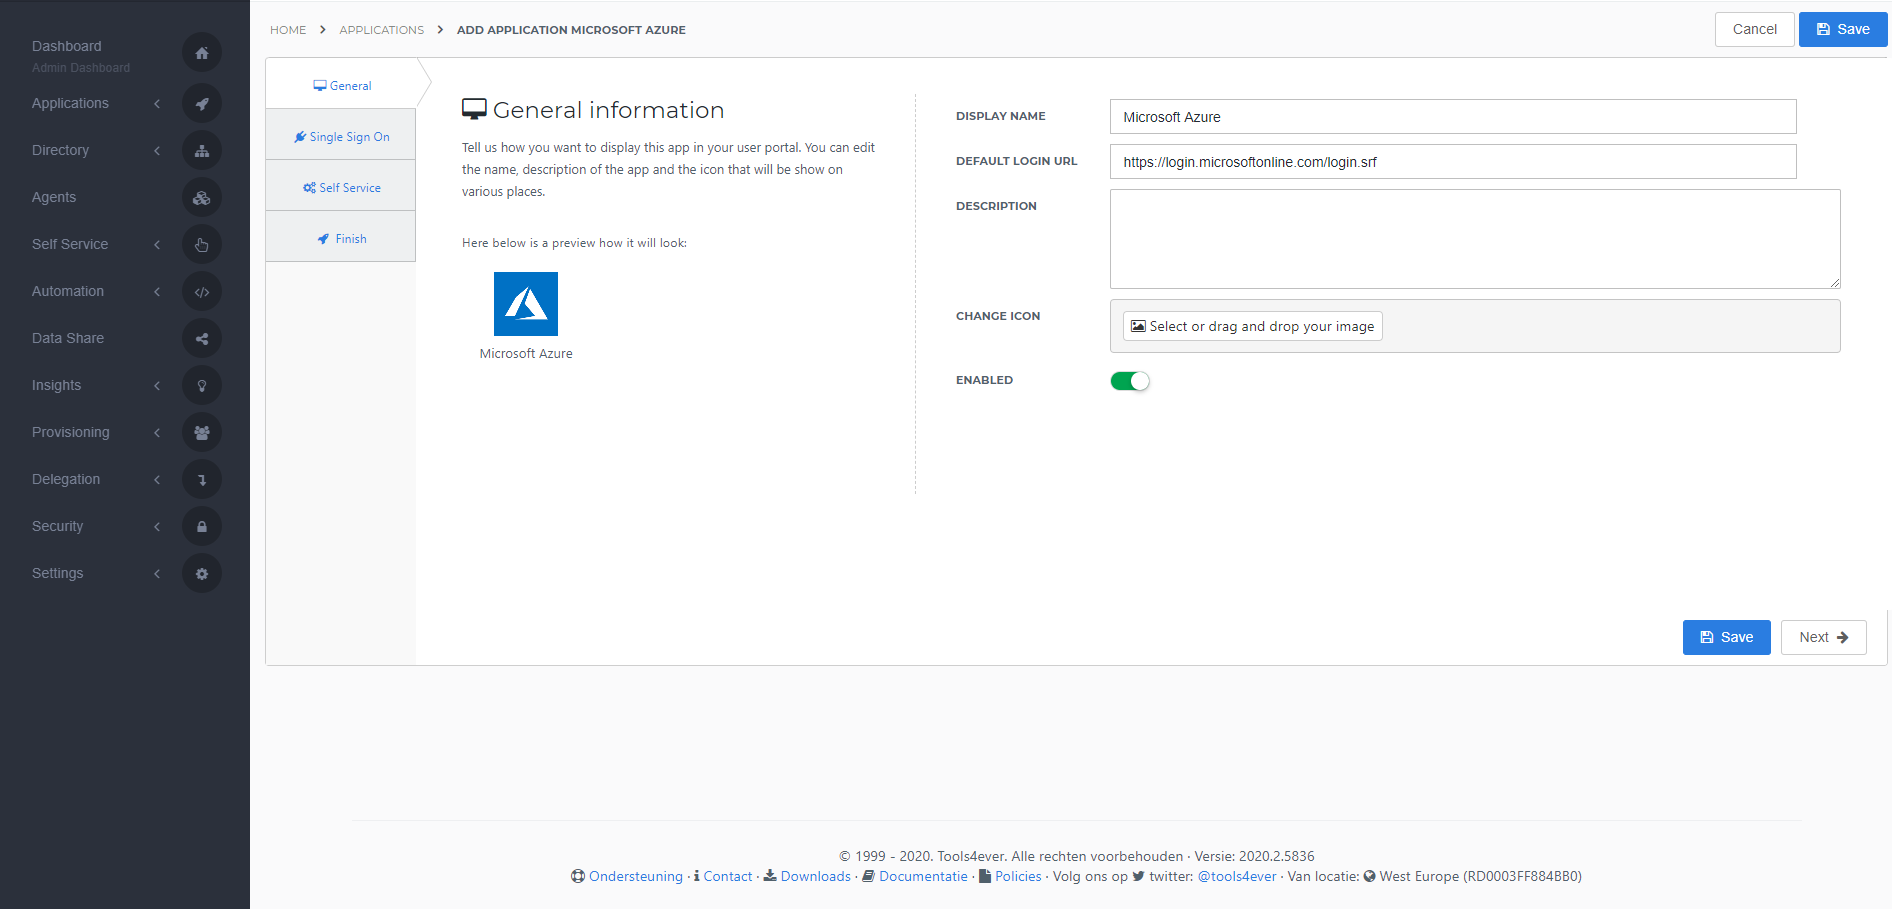
Task: Toggle the Enabled switch off
Action: click(x=1130, y=381)
